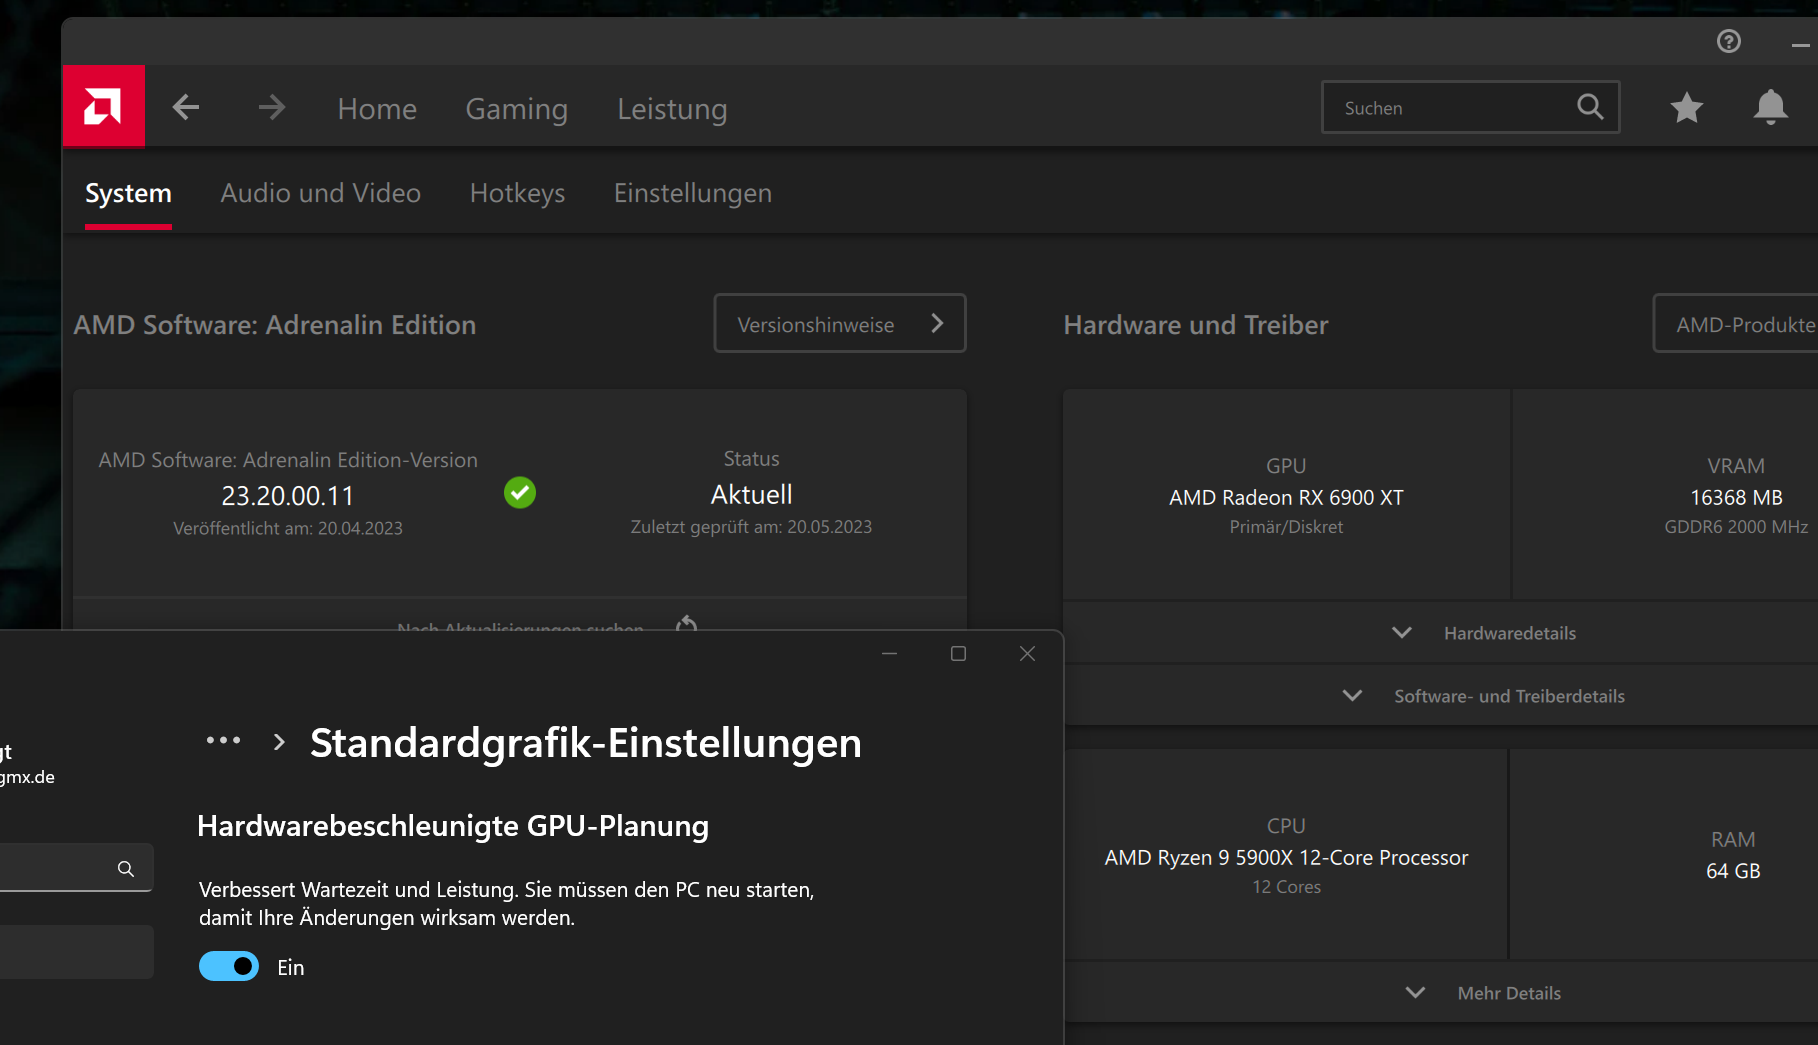Open notifications bell icon
The height and width of the screenshot is (1045, 1818).
coord(1771,107)
